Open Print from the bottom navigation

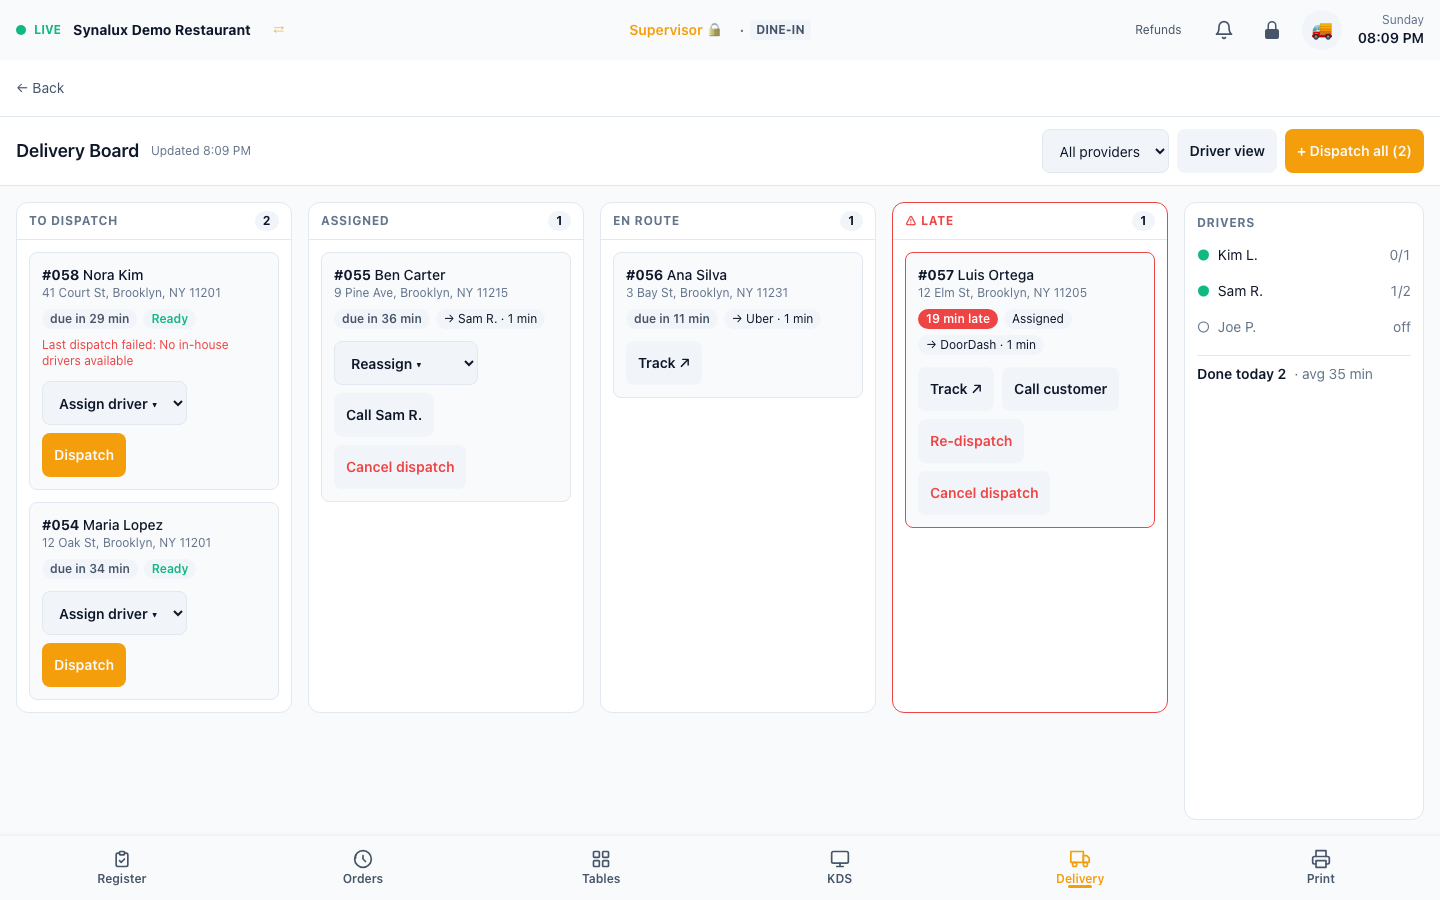1321,867
